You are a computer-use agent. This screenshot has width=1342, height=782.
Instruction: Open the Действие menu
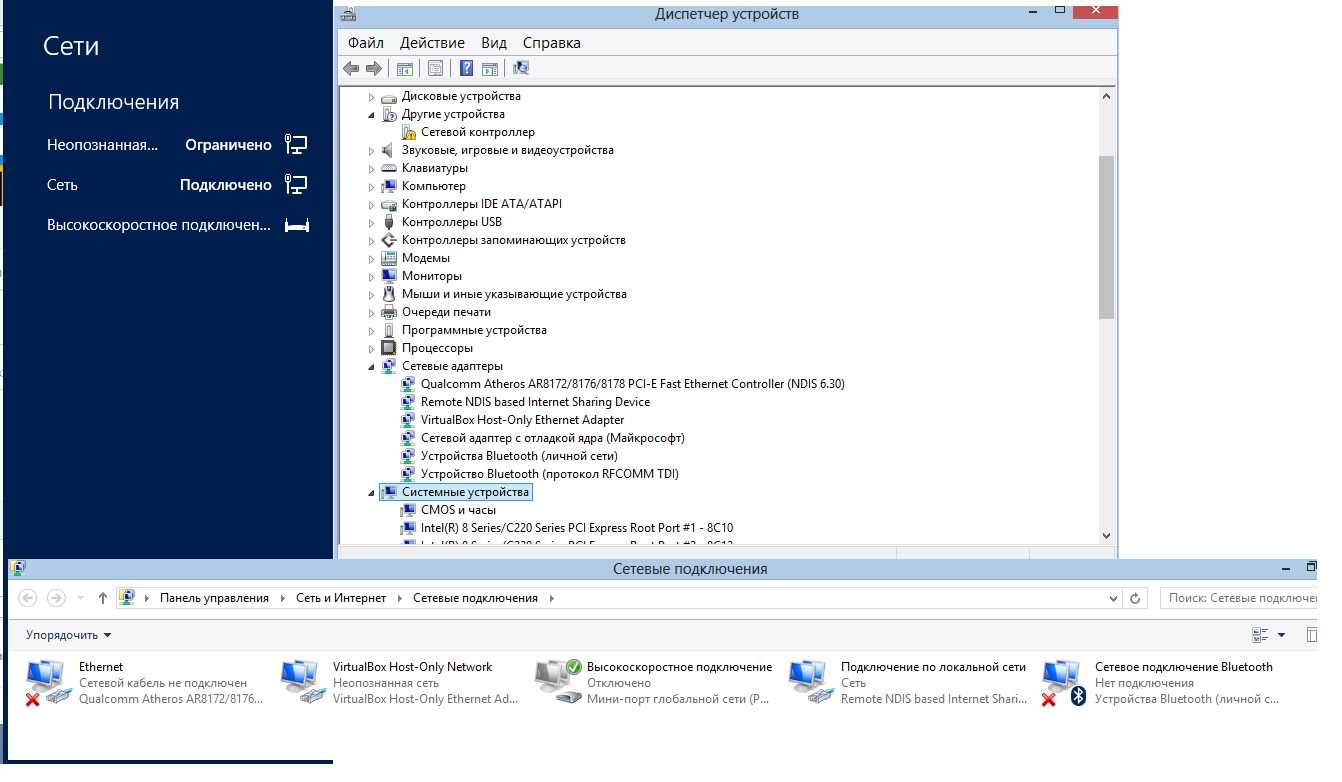(x=432, y=43)
